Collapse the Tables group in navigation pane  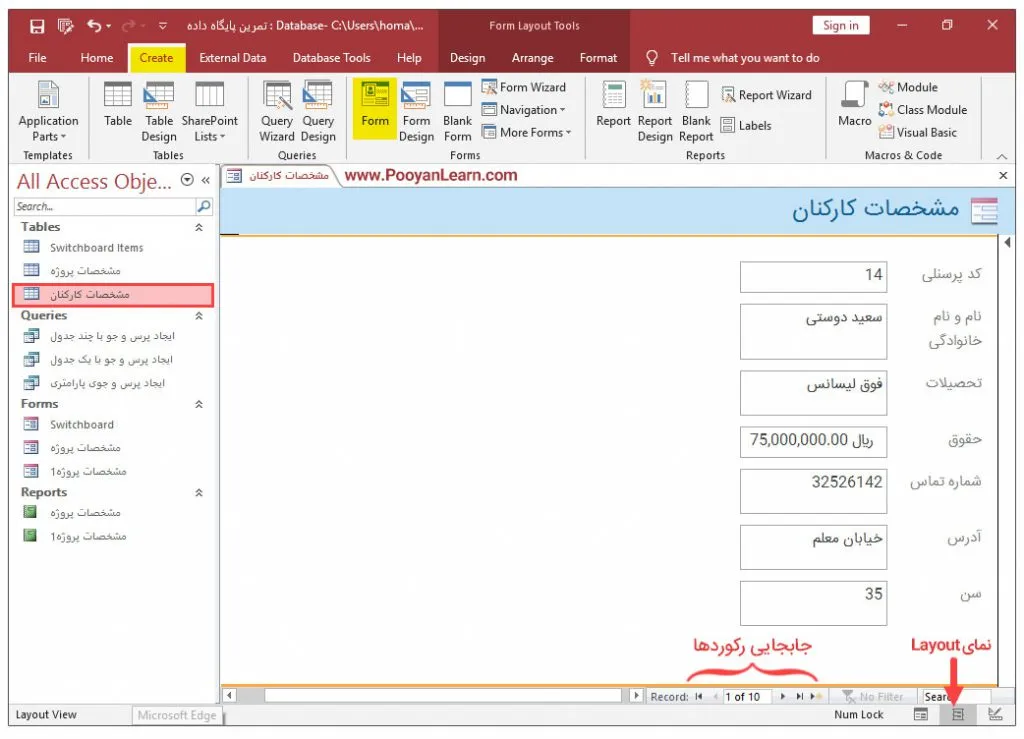(x=198, y=228)
